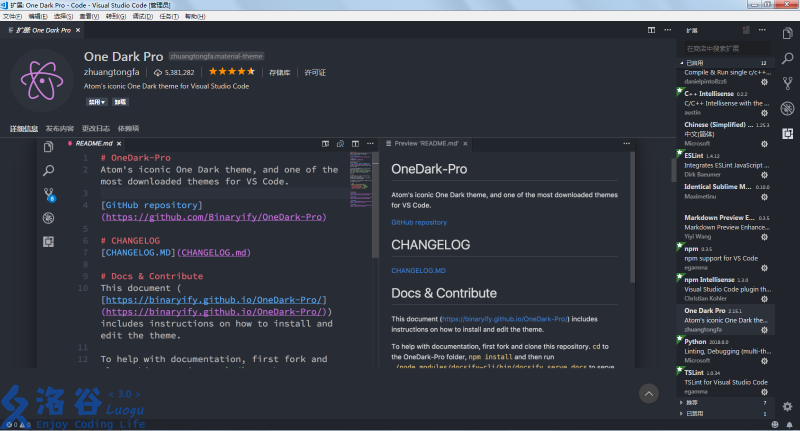The height and width of the screenshot is (431, 800).
Task: Switch to the 详细信息 details tab
Action: pyautogui.click(x=24, y=129)
